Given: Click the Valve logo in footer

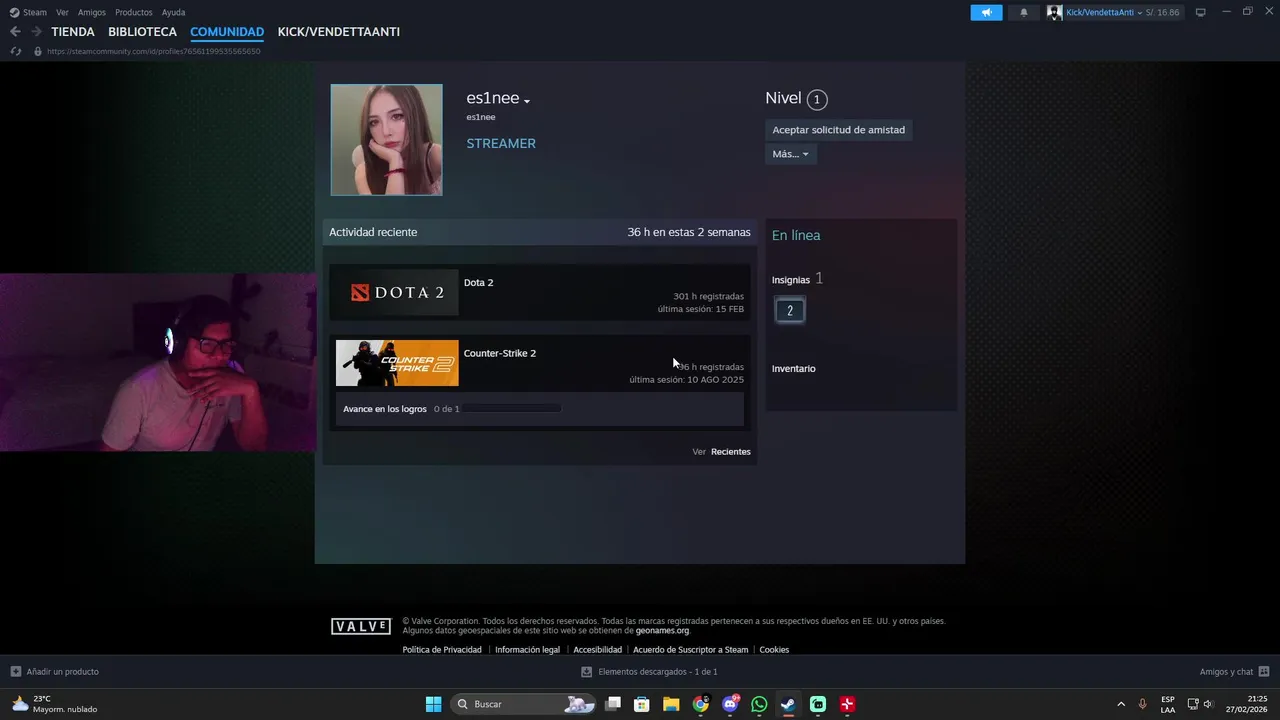Looking at the screenshot, I should click(361, 627).
